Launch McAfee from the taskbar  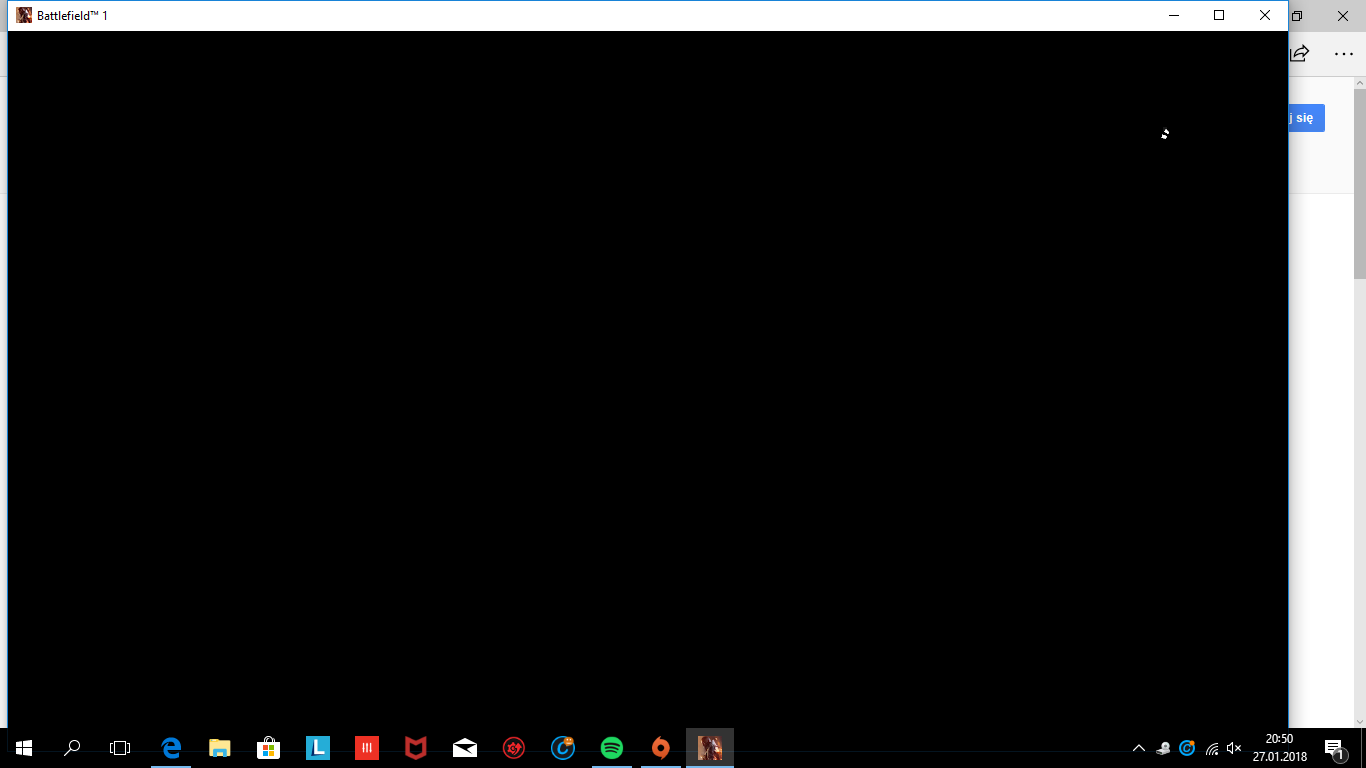pos(415,747)
